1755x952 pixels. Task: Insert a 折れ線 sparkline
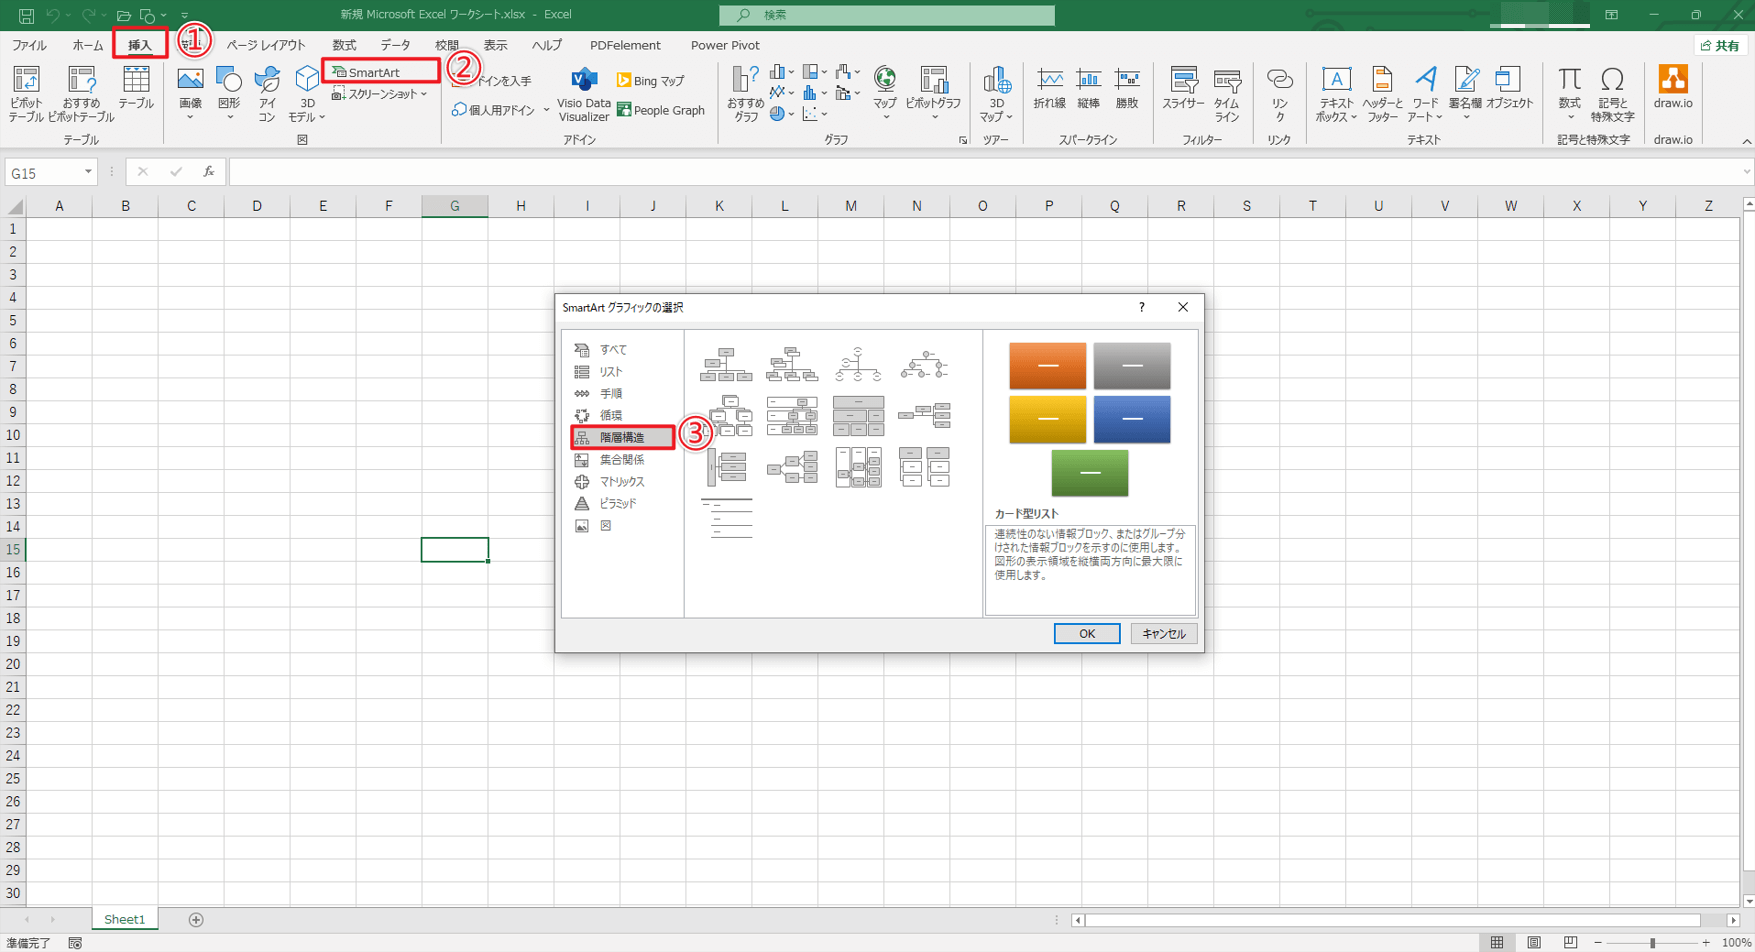(x=1049, y=88)
